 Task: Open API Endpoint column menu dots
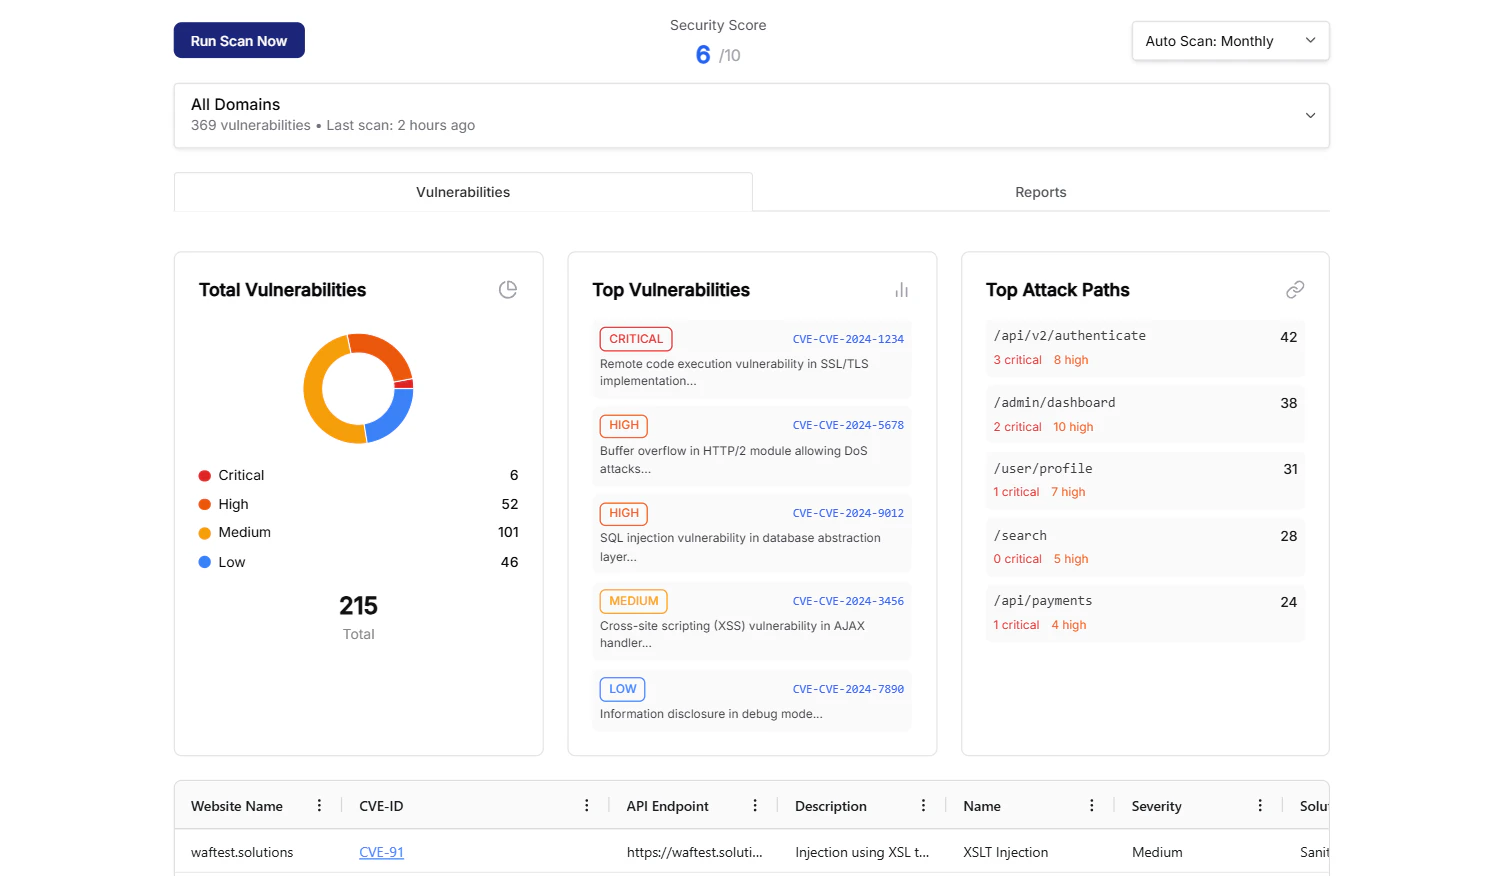tap(755, 806)
